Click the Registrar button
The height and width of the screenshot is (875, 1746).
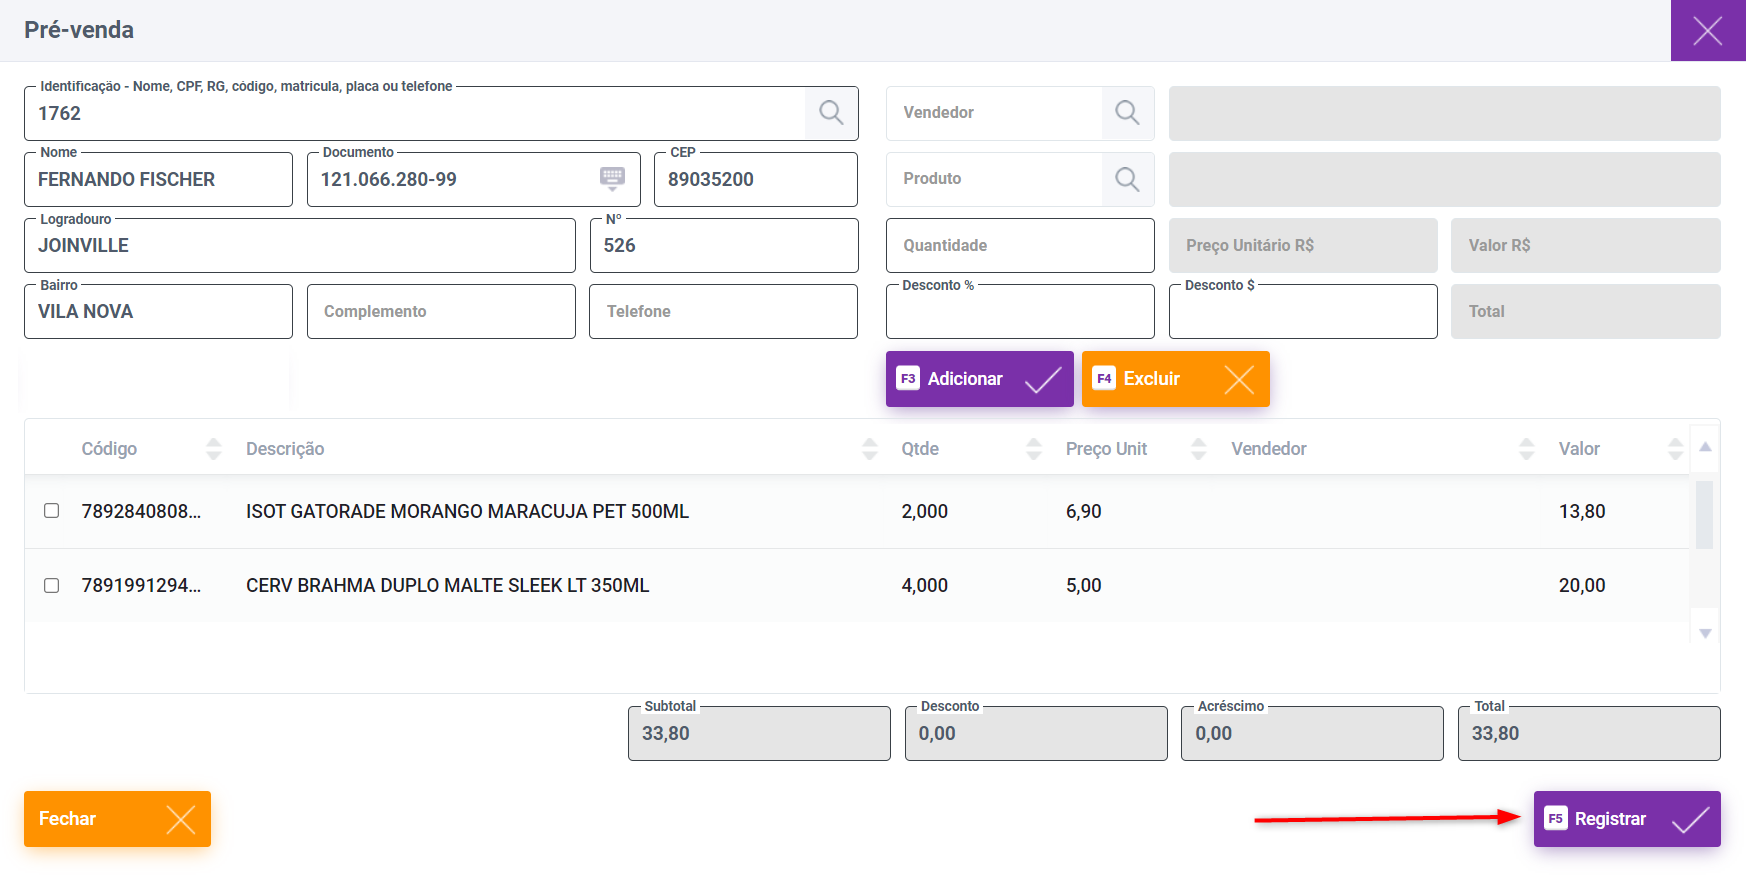(1626, 819)
